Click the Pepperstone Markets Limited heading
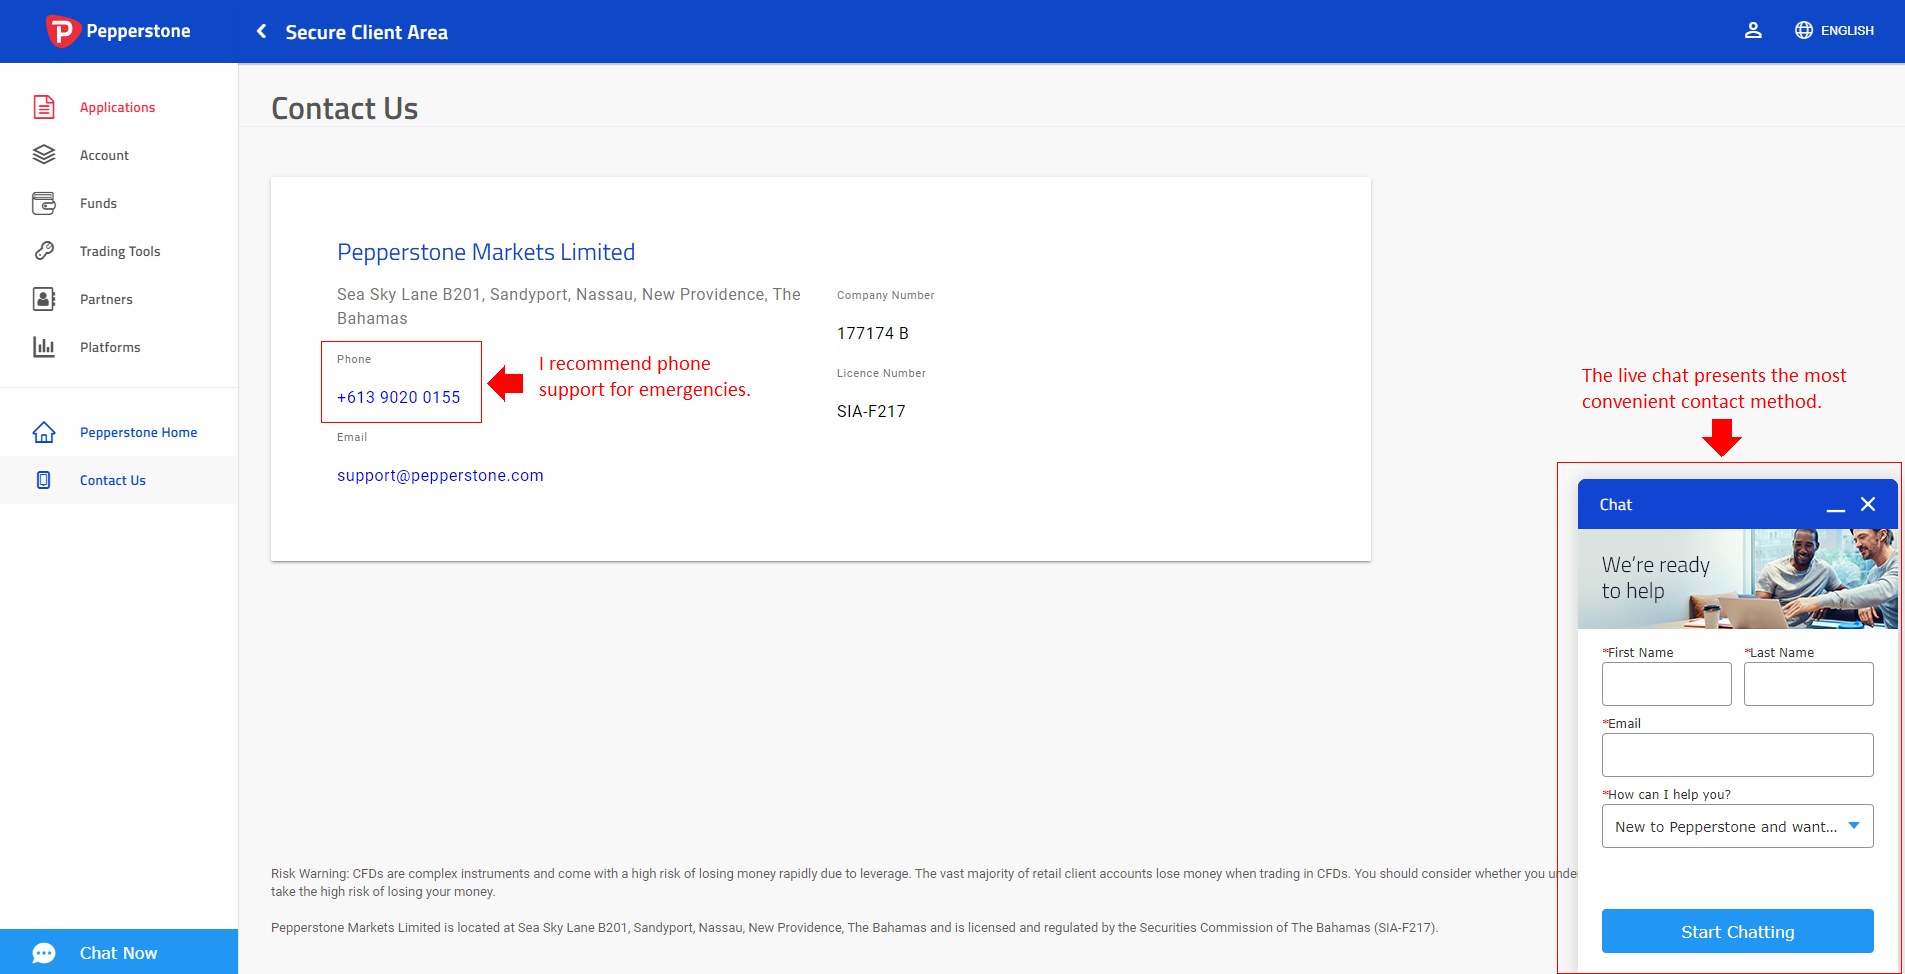The width and height of the screenshot is (1905, 974). pos(486,252)
